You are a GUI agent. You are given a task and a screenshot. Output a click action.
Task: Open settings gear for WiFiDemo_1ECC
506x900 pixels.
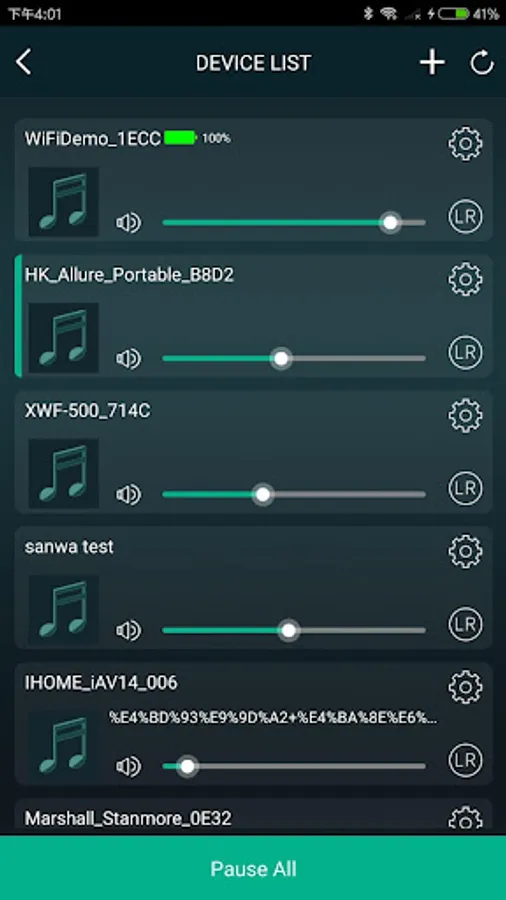[x=465, y=143]
